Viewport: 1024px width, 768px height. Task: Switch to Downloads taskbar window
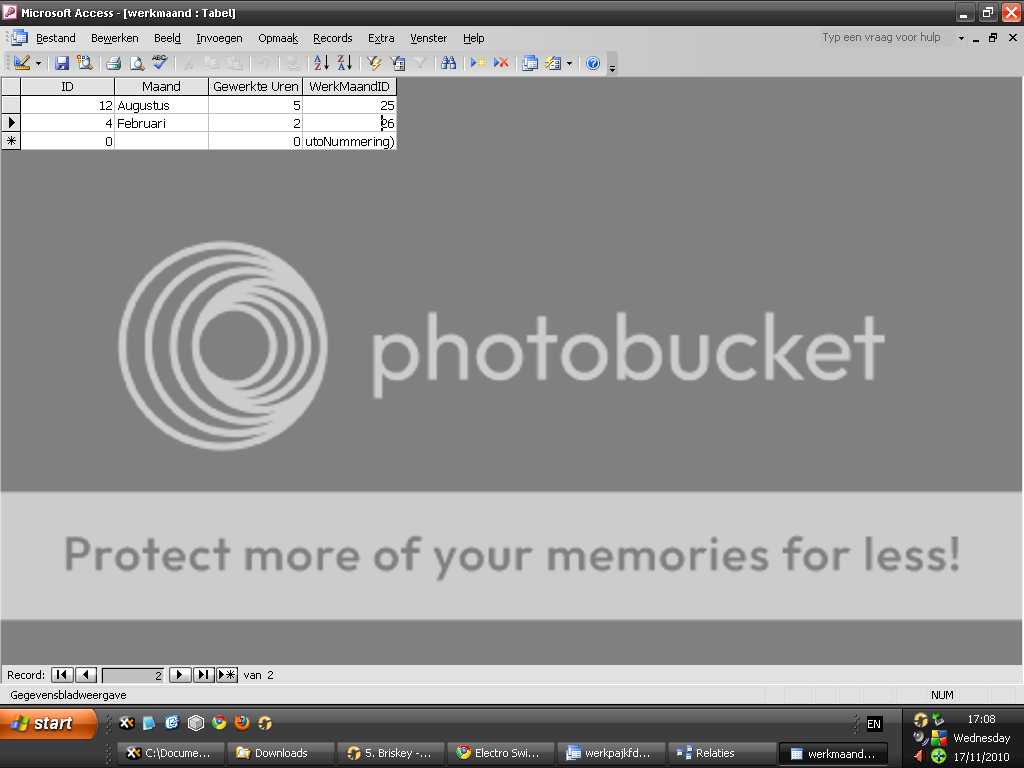[281, 753]
